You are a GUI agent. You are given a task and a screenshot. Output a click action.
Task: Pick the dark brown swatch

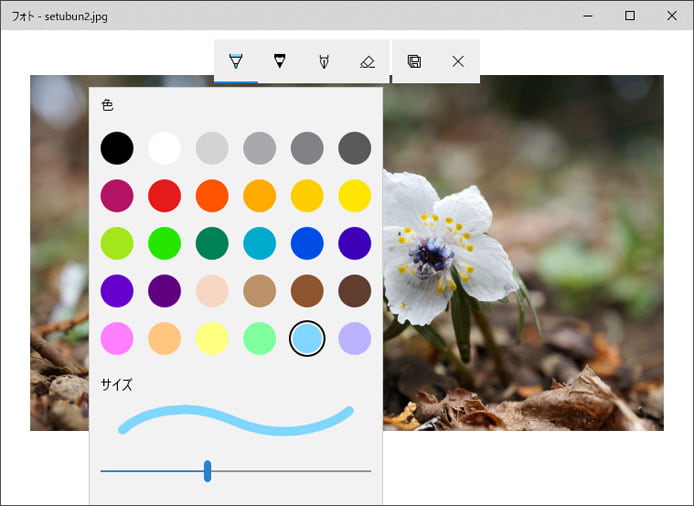click(x=355, y=291)
